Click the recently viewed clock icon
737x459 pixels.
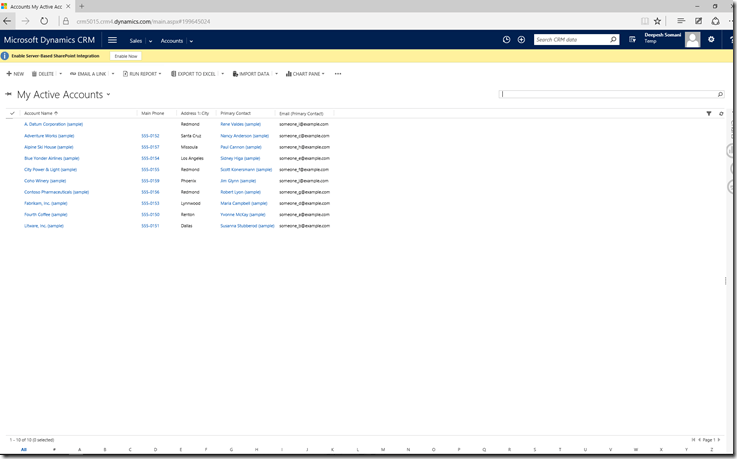pyautogui.click(x=506, y=40)
